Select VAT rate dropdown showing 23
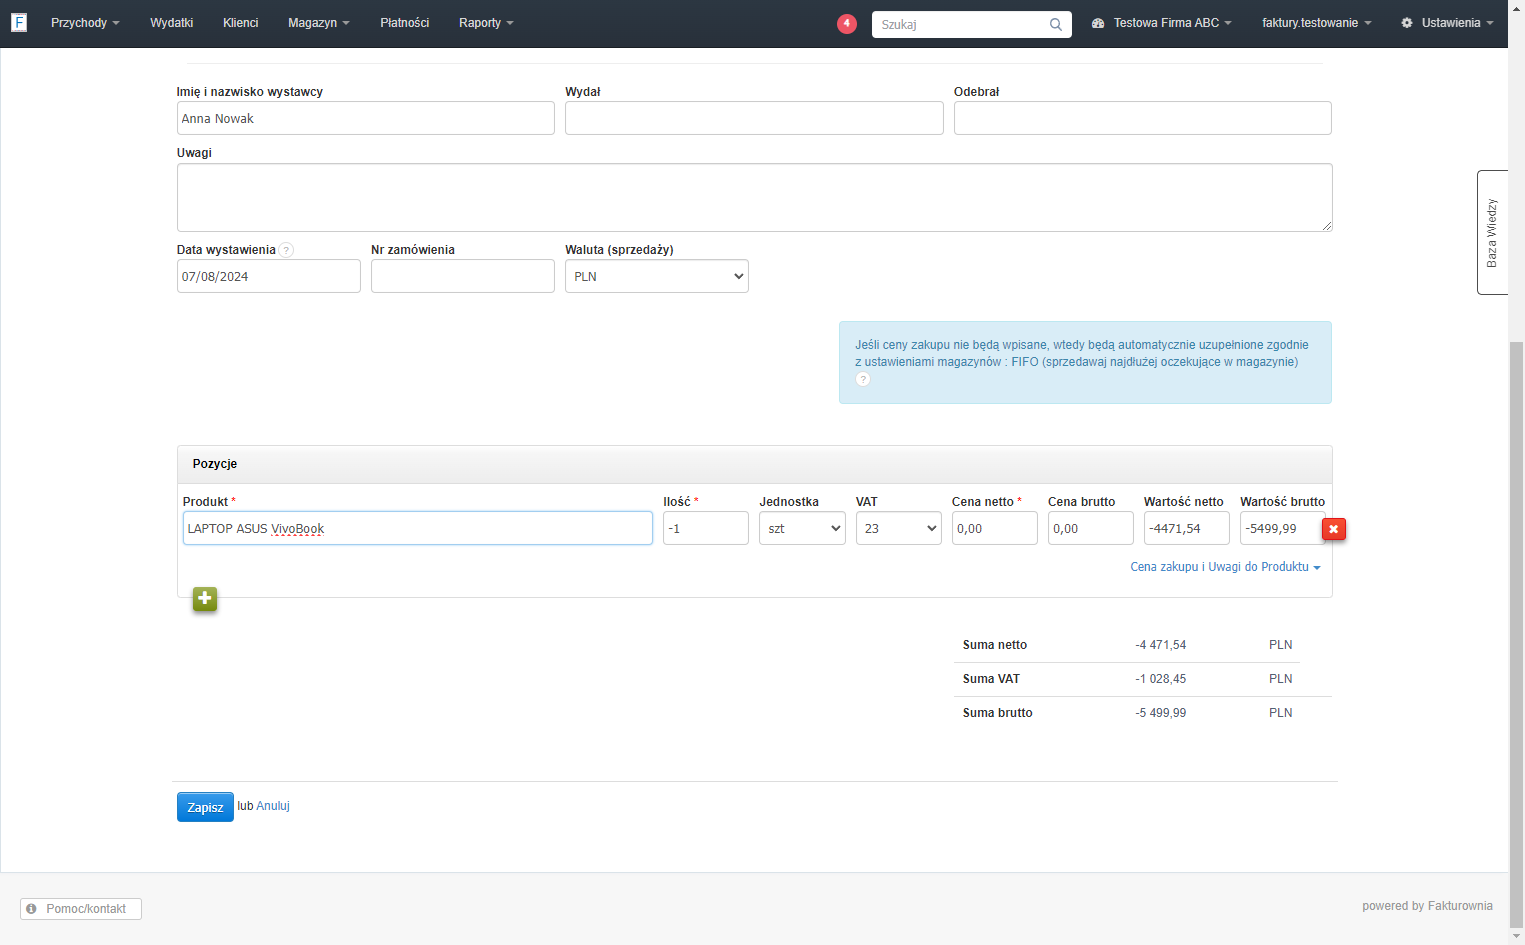 coord(898,528)
